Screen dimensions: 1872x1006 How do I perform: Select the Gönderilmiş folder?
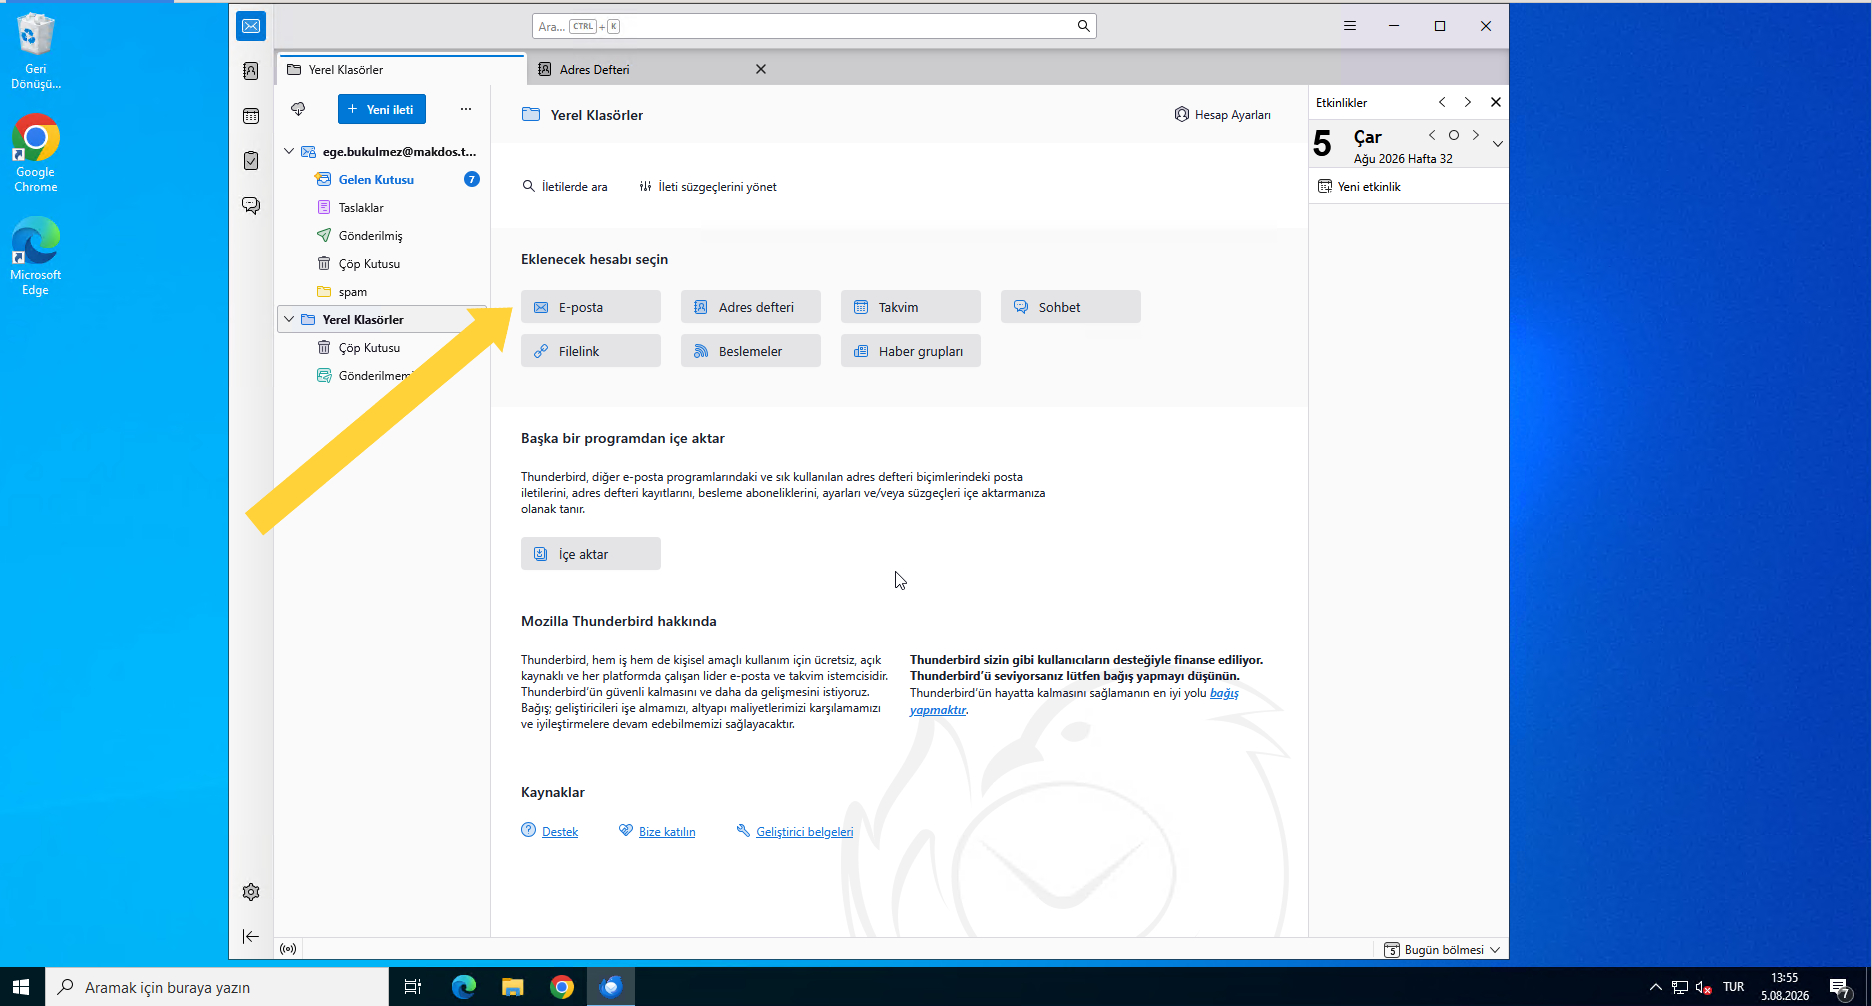pyautogui.click(x=383, y=236)
